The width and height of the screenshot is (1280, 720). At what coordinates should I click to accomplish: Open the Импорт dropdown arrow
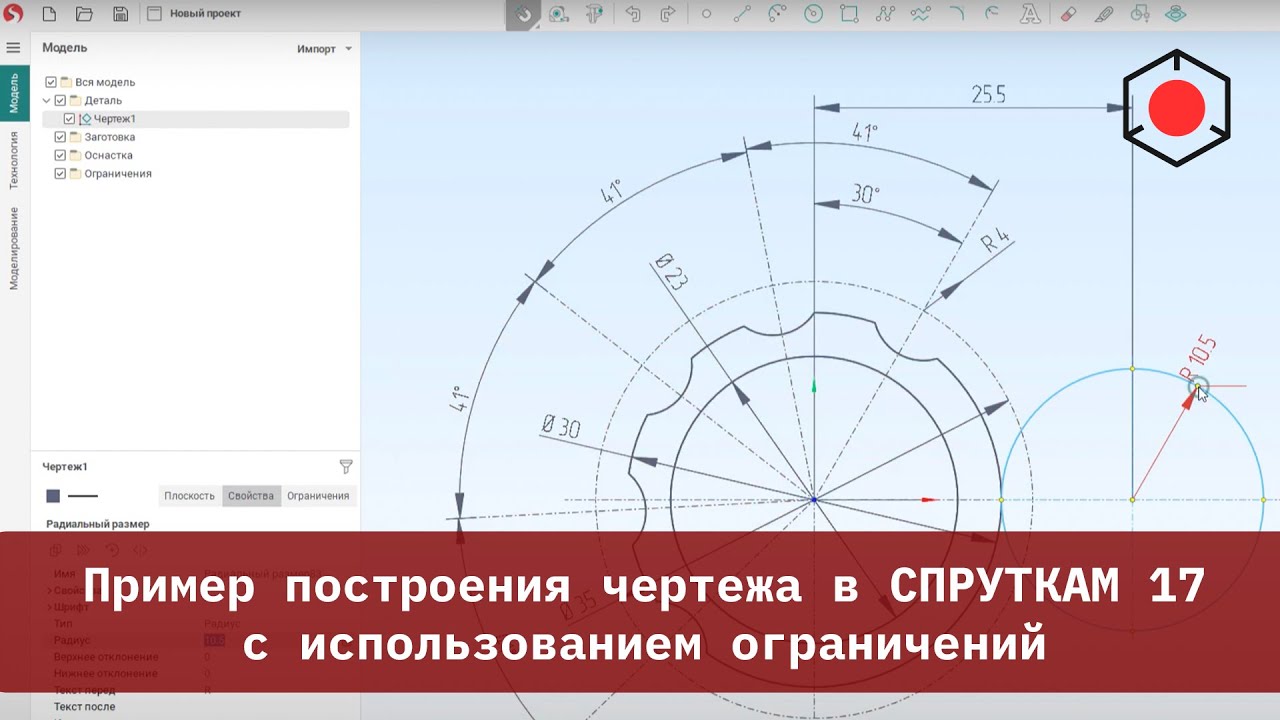(348, 49)
